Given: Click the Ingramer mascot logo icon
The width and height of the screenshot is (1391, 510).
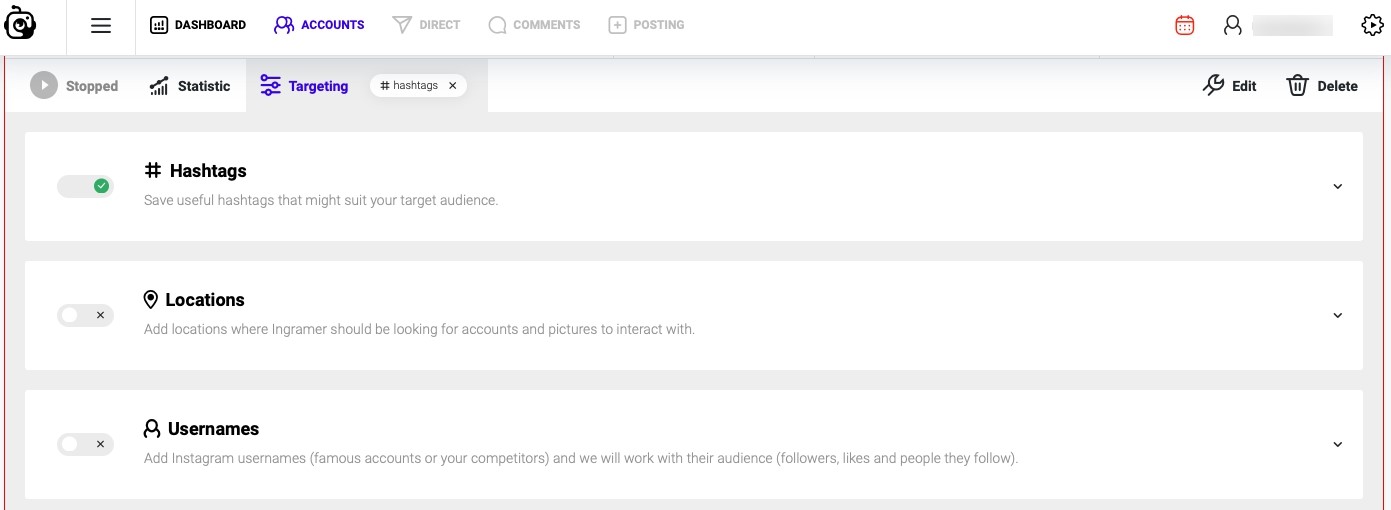Looking at the screenshot, I should click(21, 23).
